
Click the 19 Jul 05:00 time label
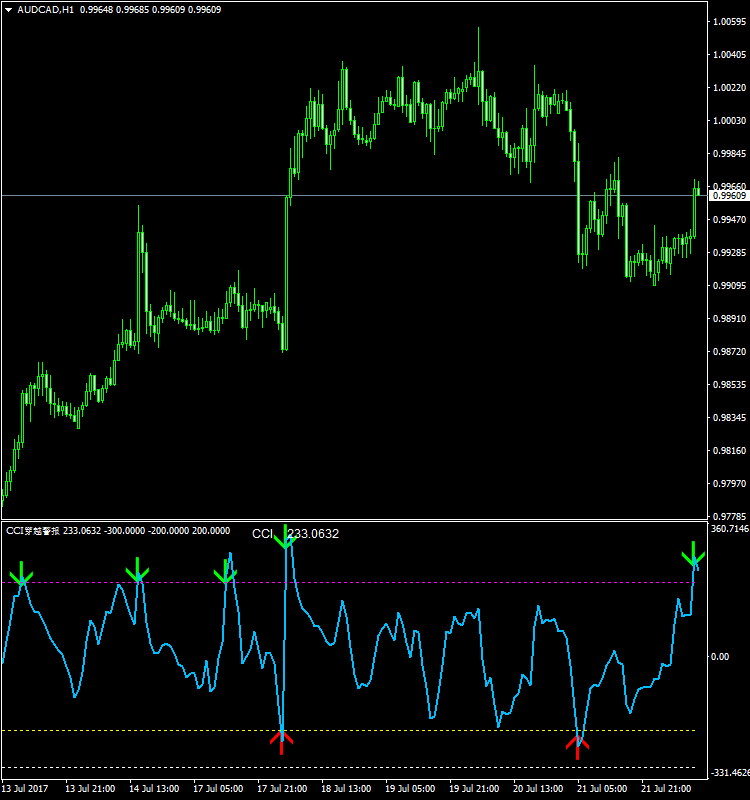coord(410,789)
